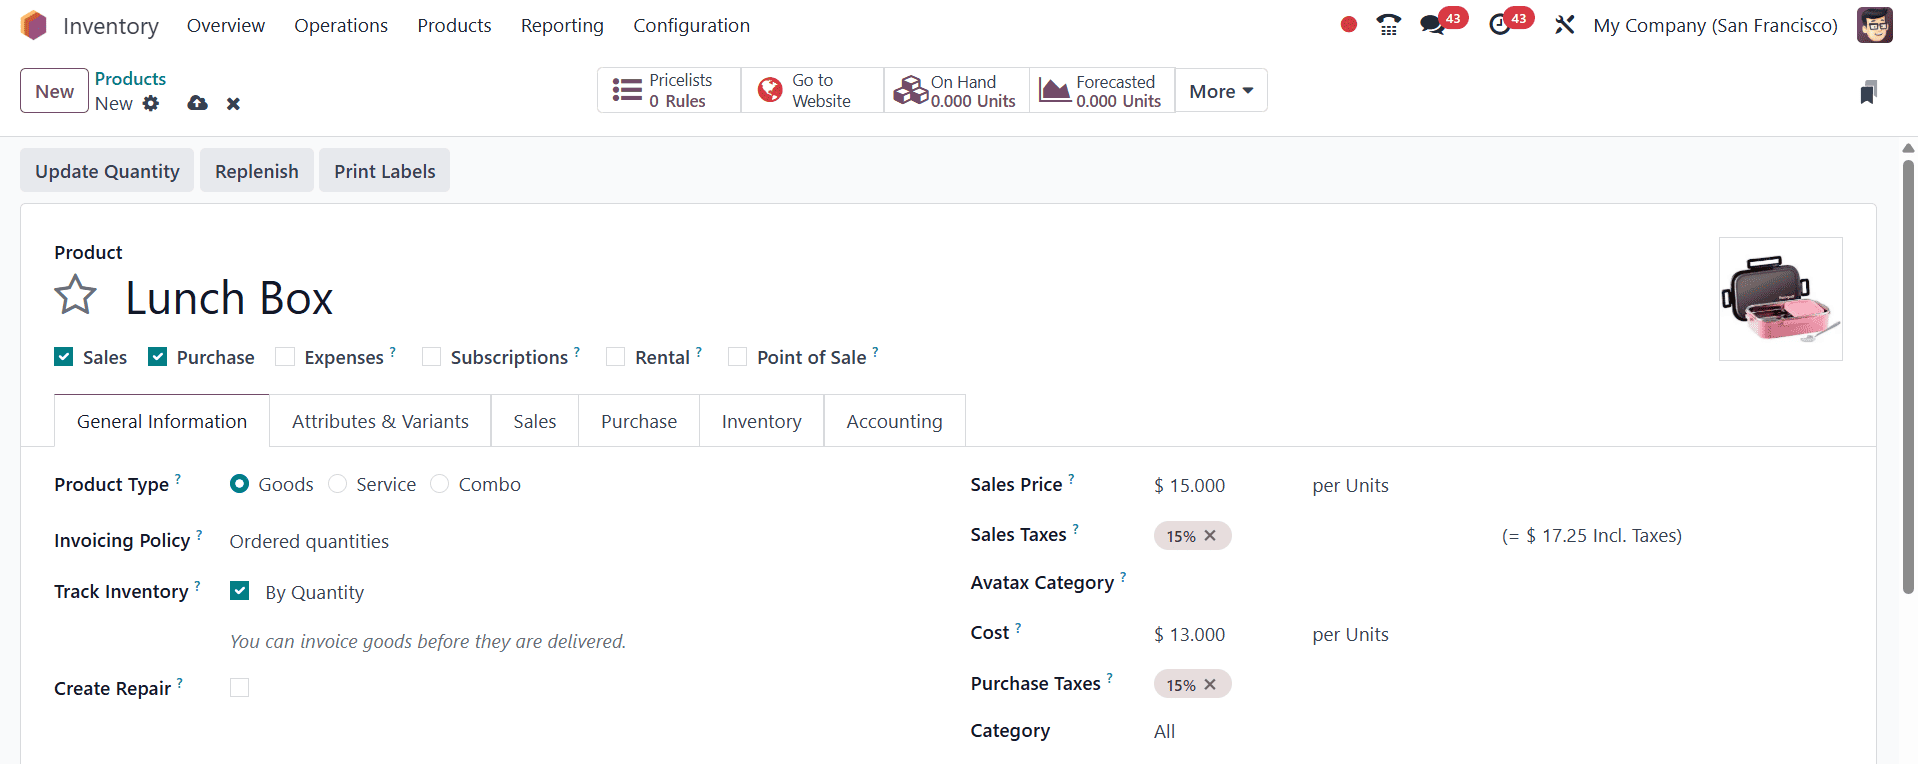Open the Operations menu
Viewport: 1918px width, 764px height.
341,25
